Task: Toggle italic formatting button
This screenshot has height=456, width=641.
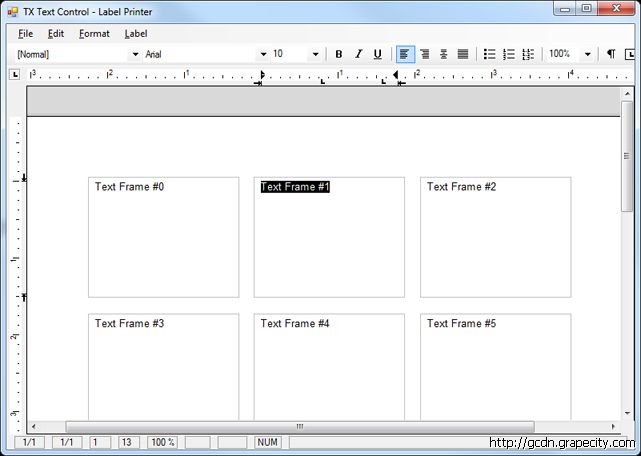Action: click(358, 54)
